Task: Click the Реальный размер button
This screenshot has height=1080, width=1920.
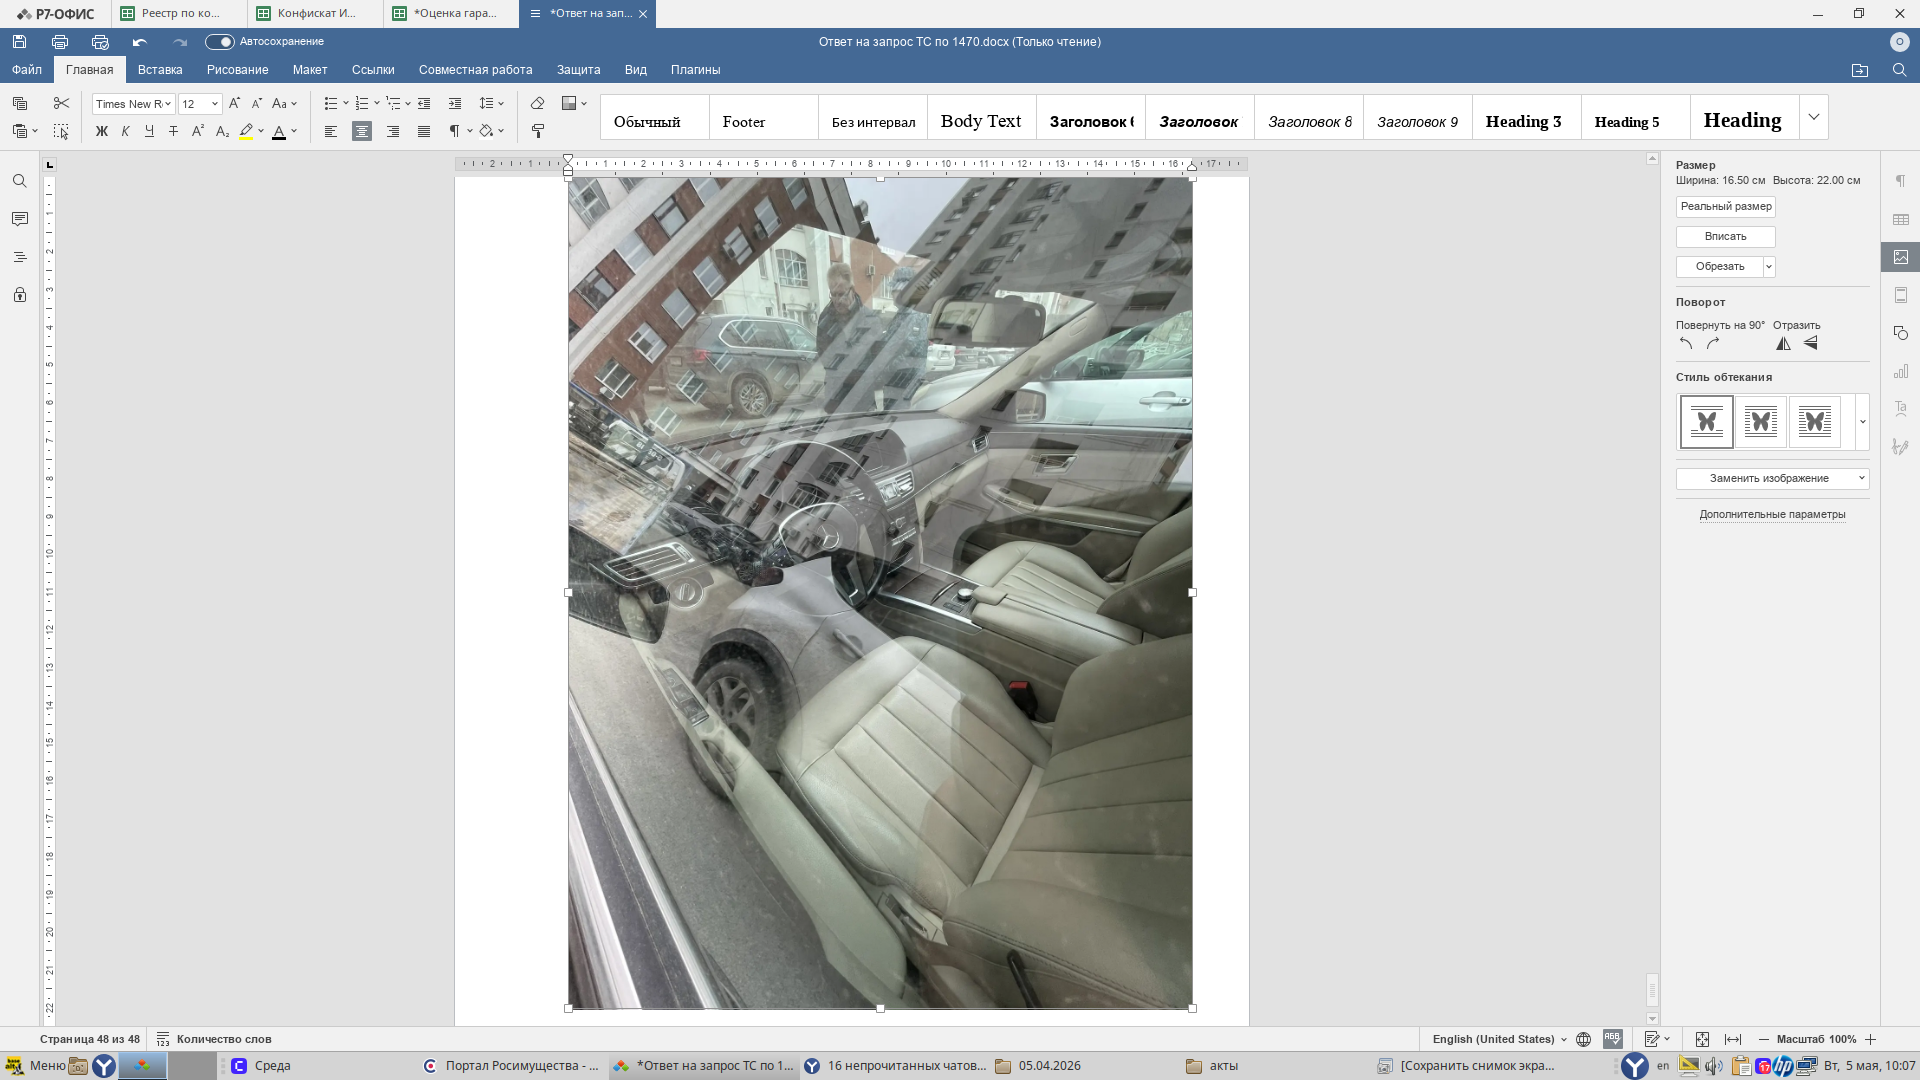Action: click(1726, 207)
